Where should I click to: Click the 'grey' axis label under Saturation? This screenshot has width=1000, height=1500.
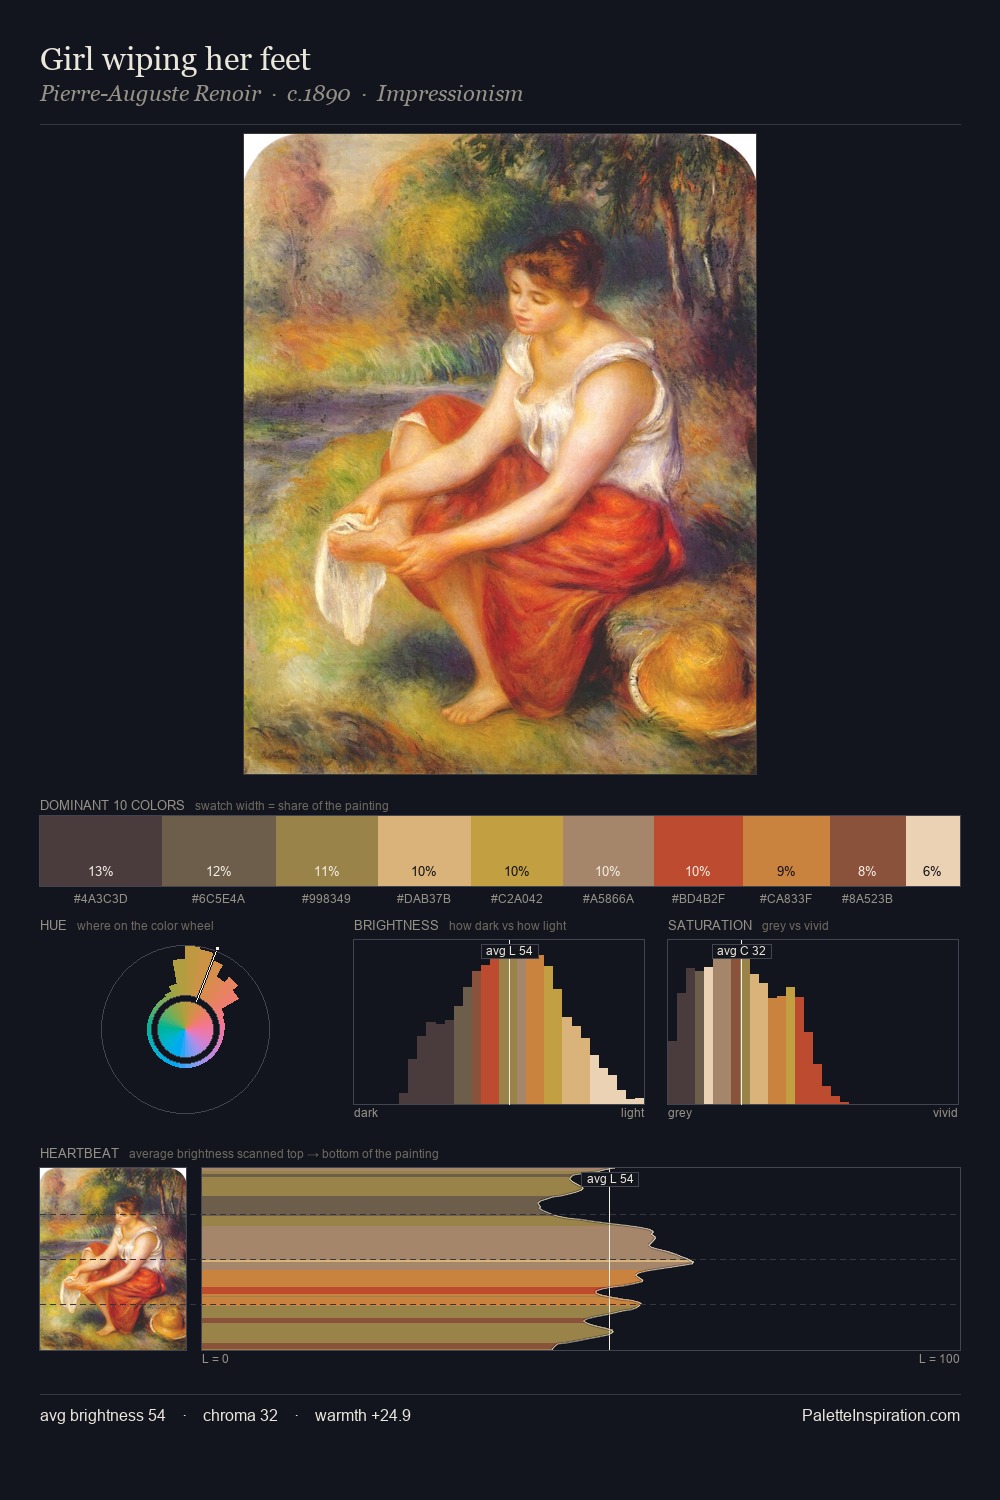point(680,1112)
